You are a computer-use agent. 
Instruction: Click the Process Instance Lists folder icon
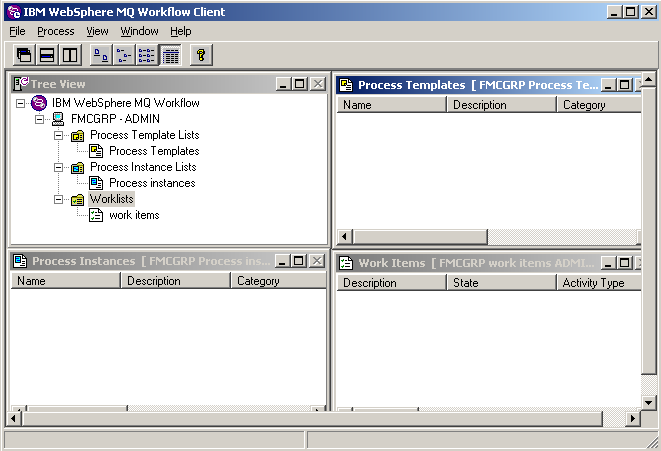tap(77, 167)
